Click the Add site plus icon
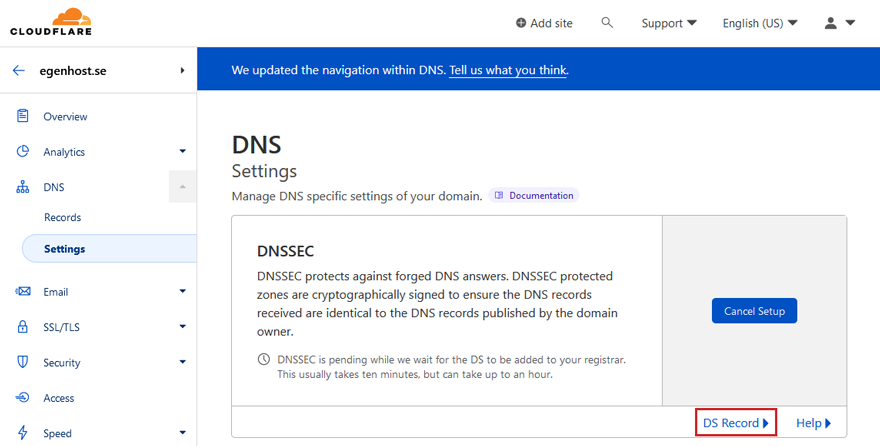Image resolution: width=880 pixels, height=446 pixels. 521,23
